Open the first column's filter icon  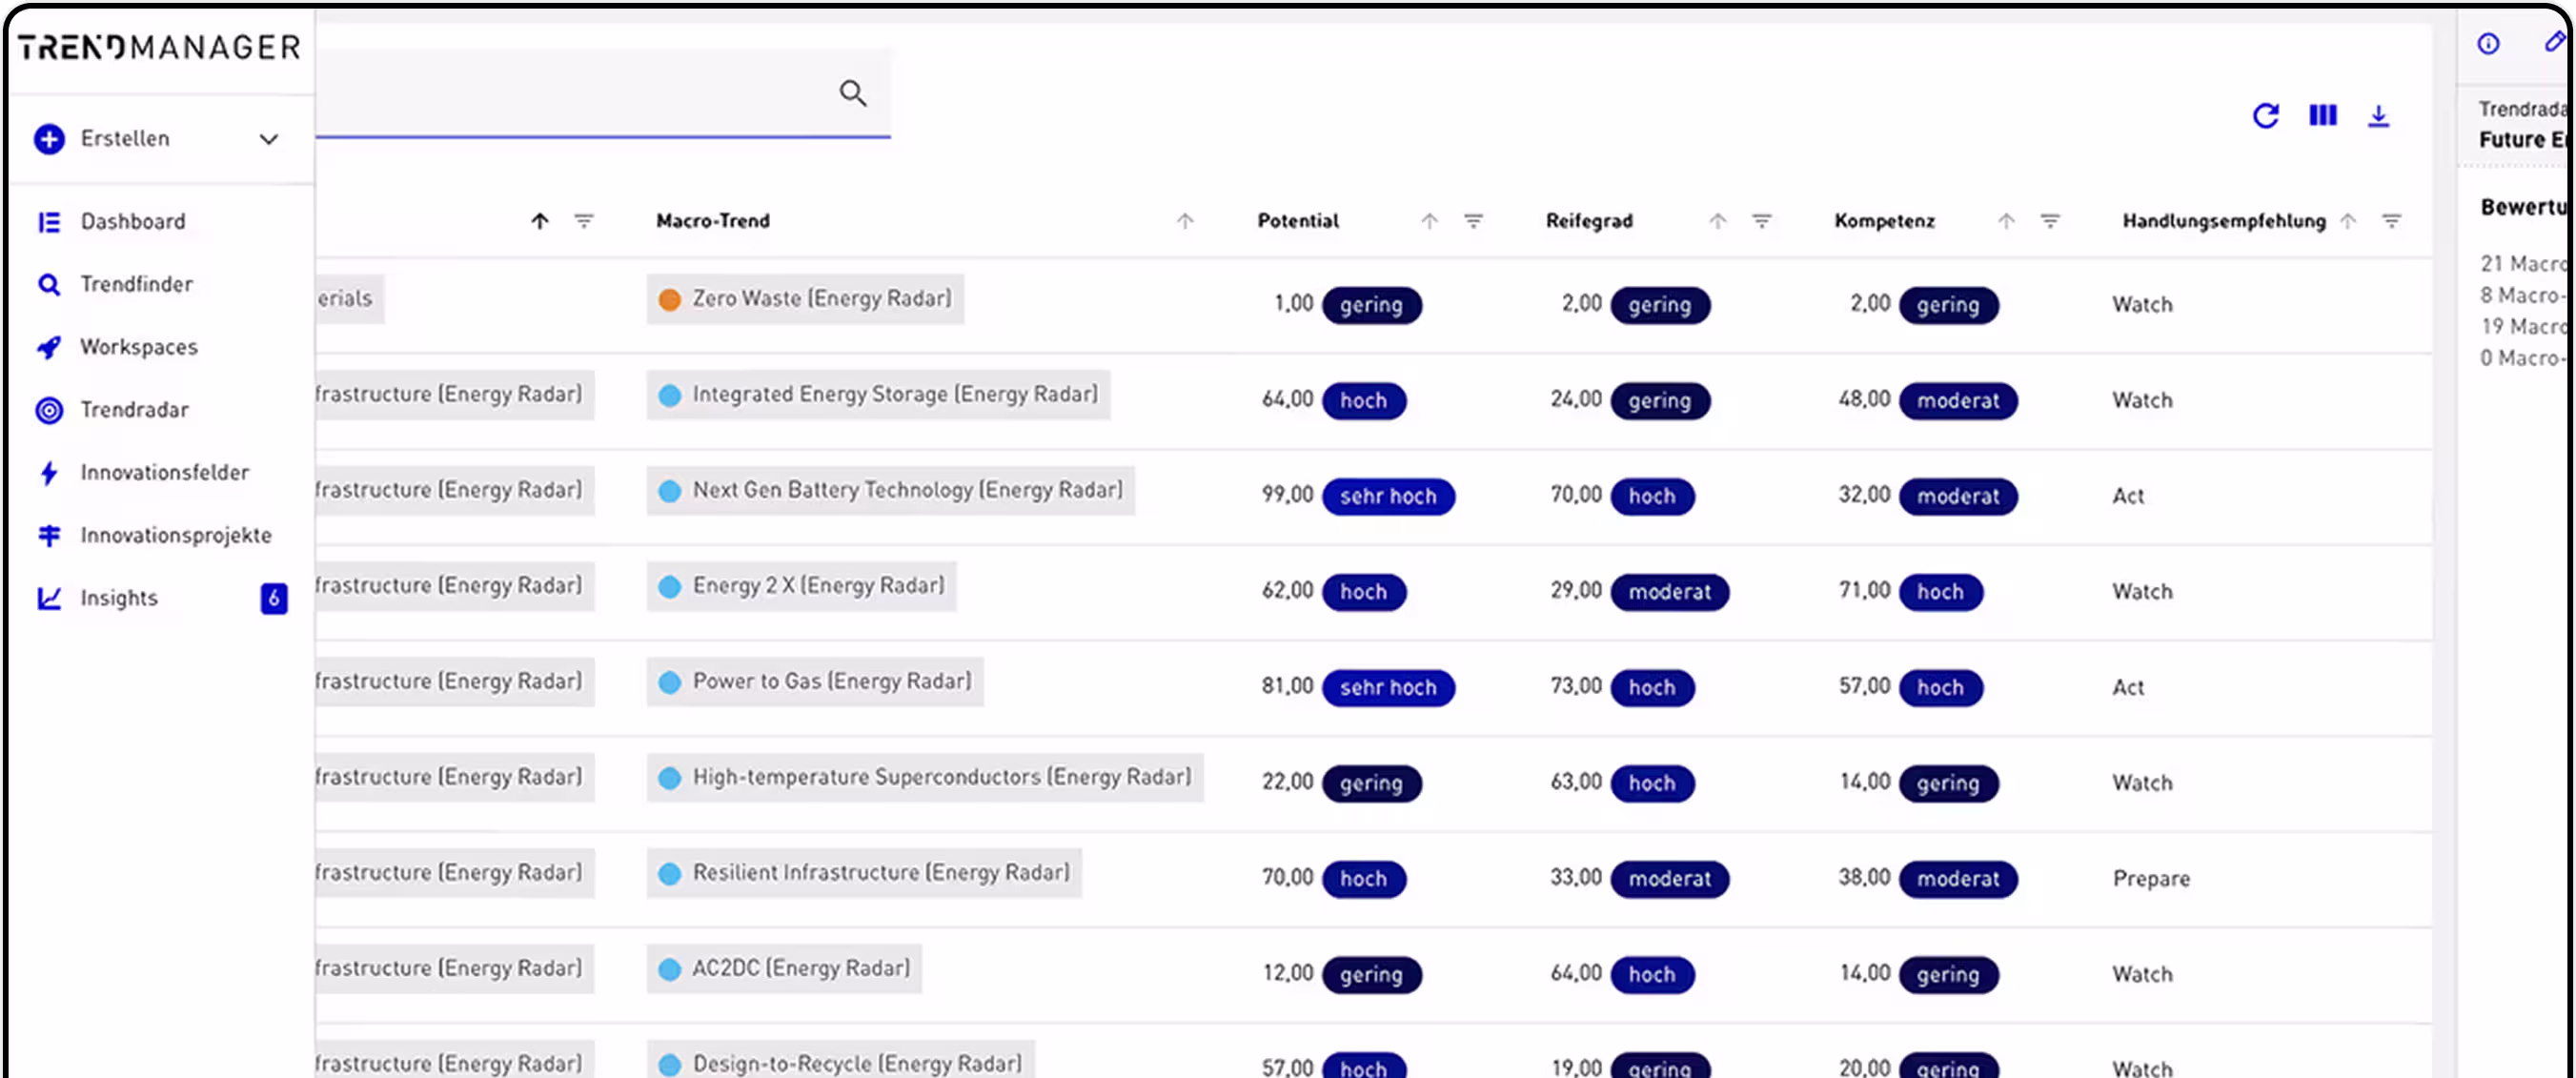584,221
